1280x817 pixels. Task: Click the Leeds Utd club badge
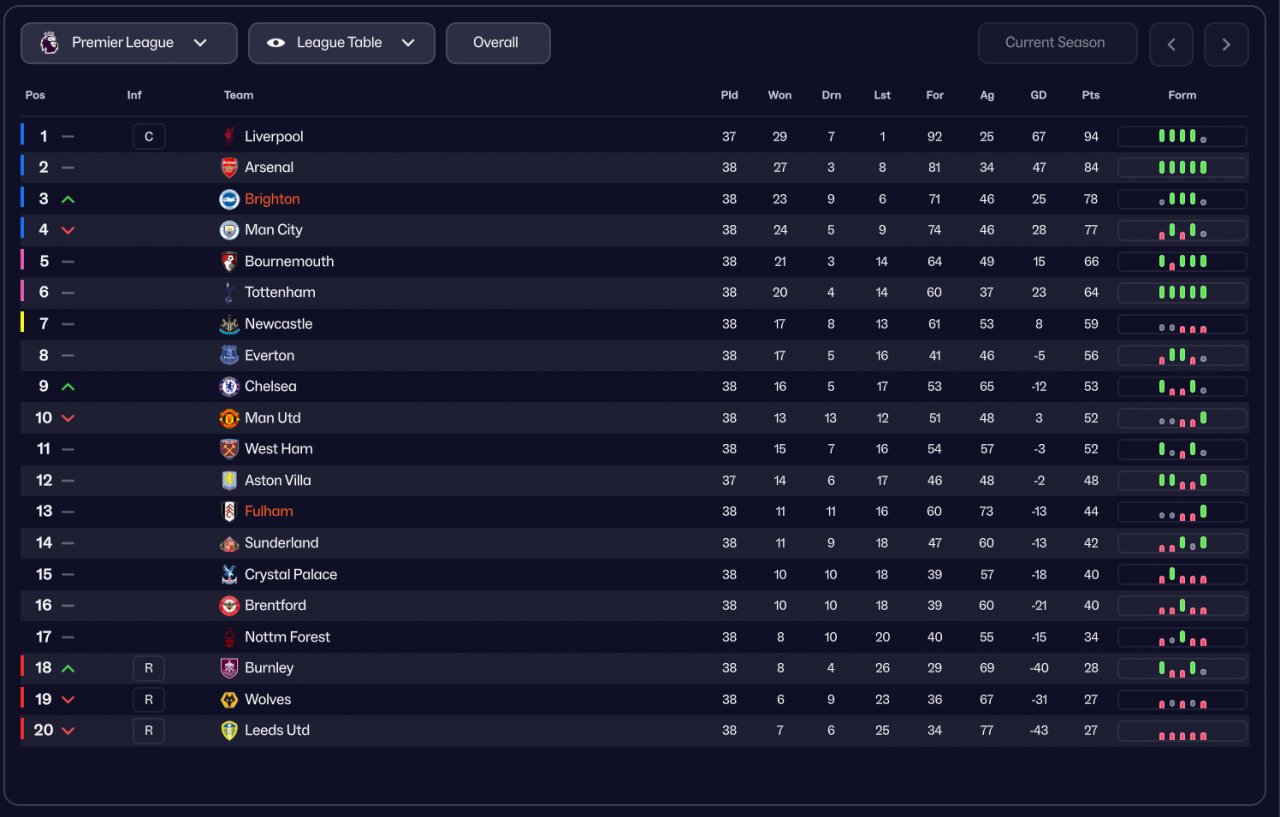(x=229, y=731)
